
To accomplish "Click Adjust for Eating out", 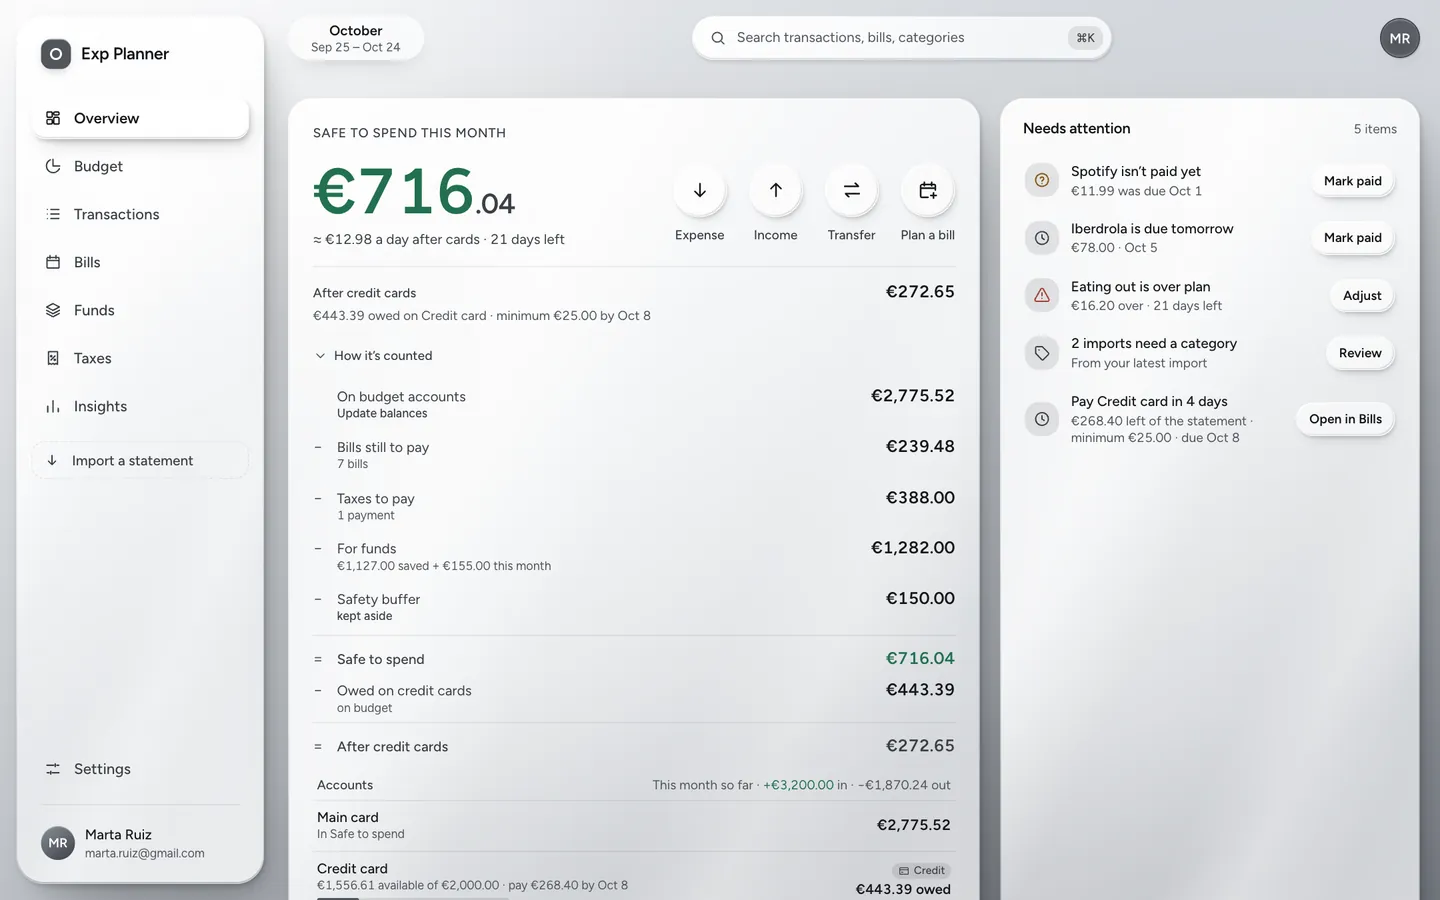I will 1362,296.
